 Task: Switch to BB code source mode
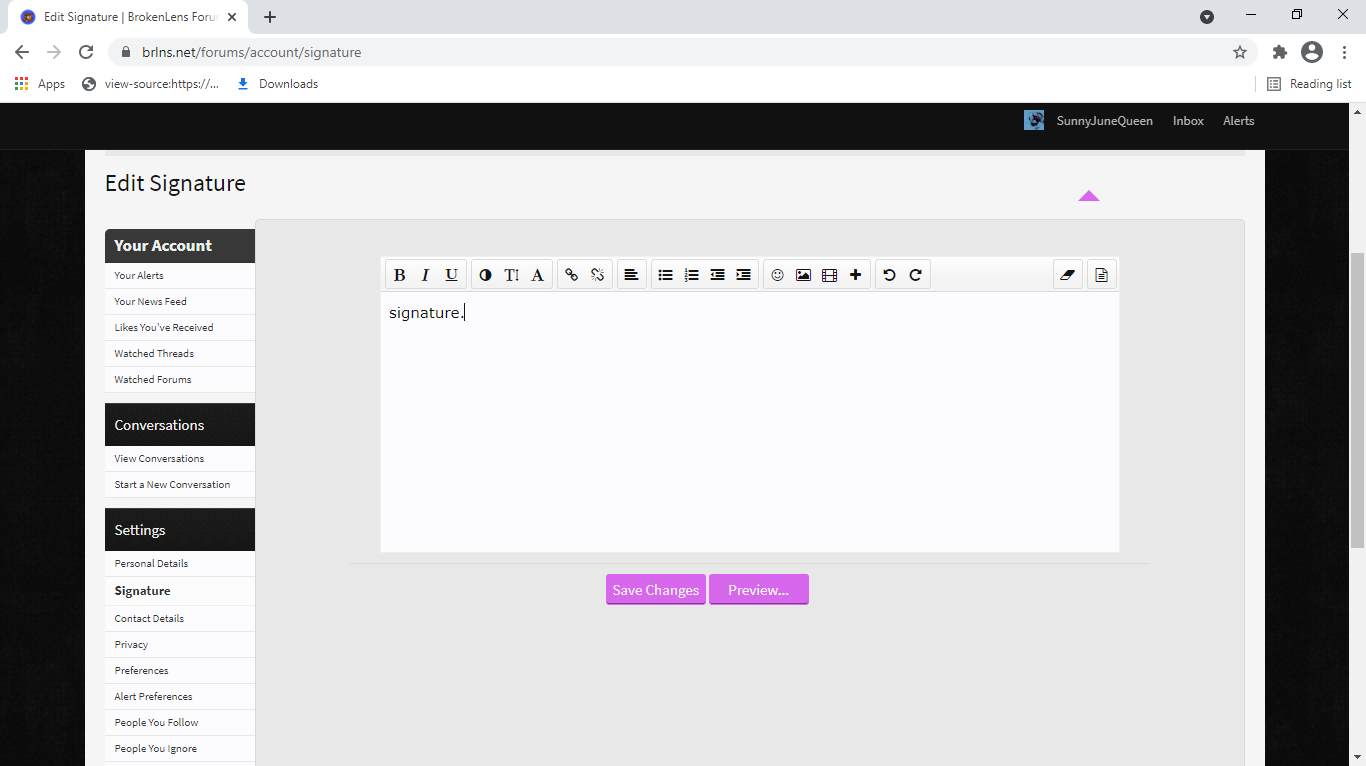coord(1101,275)
